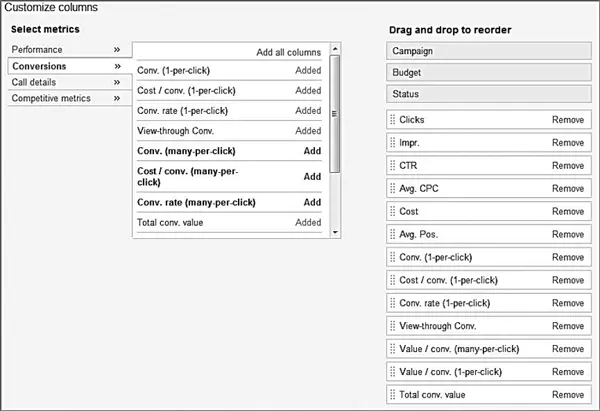The image size is (600, 411).
Task: Click Add all columns link
Action: pyautogui.click(x=289, y=52)
